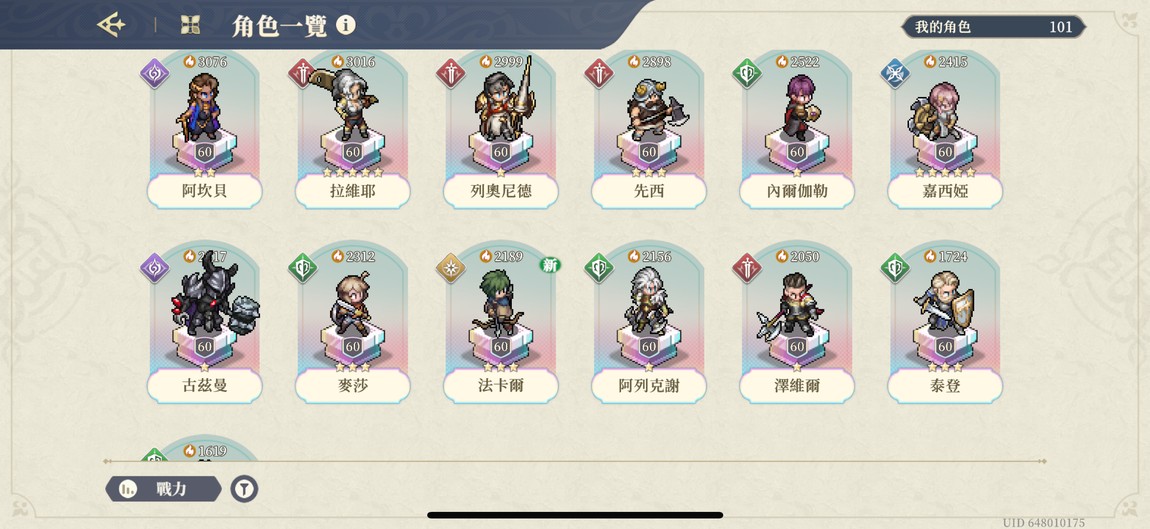This screenshot has width=1150, height=529.
Task: Tap the gold class badge on 法卡爾
Action: 450,268
